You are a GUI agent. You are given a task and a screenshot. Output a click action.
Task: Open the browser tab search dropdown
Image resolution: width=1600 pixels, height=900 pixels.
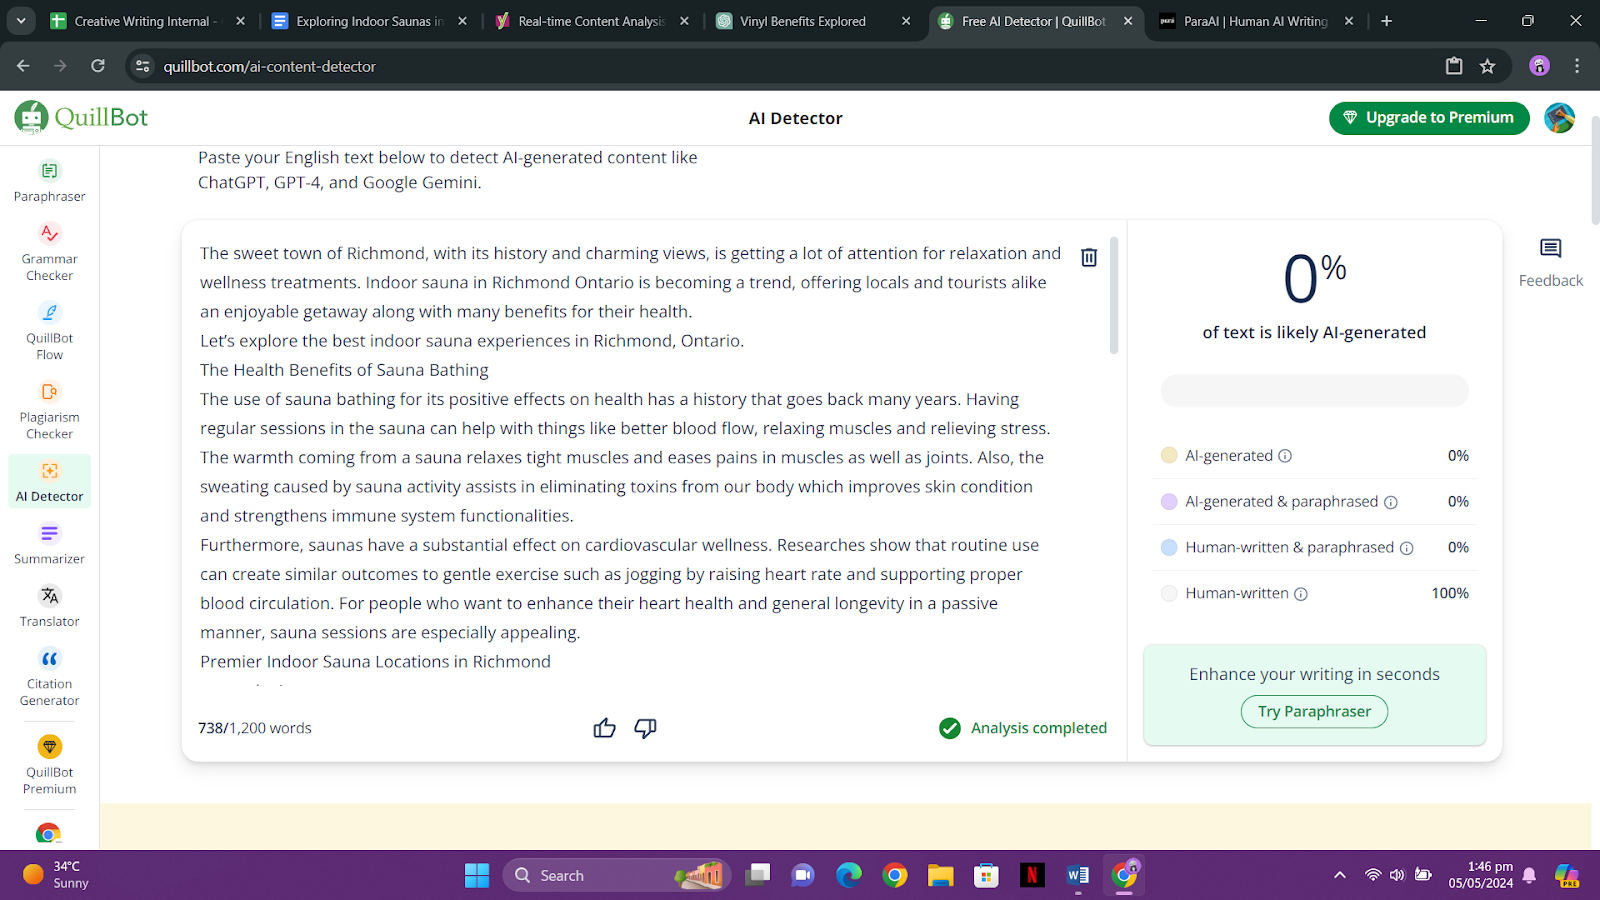click(x=21, y=20)
